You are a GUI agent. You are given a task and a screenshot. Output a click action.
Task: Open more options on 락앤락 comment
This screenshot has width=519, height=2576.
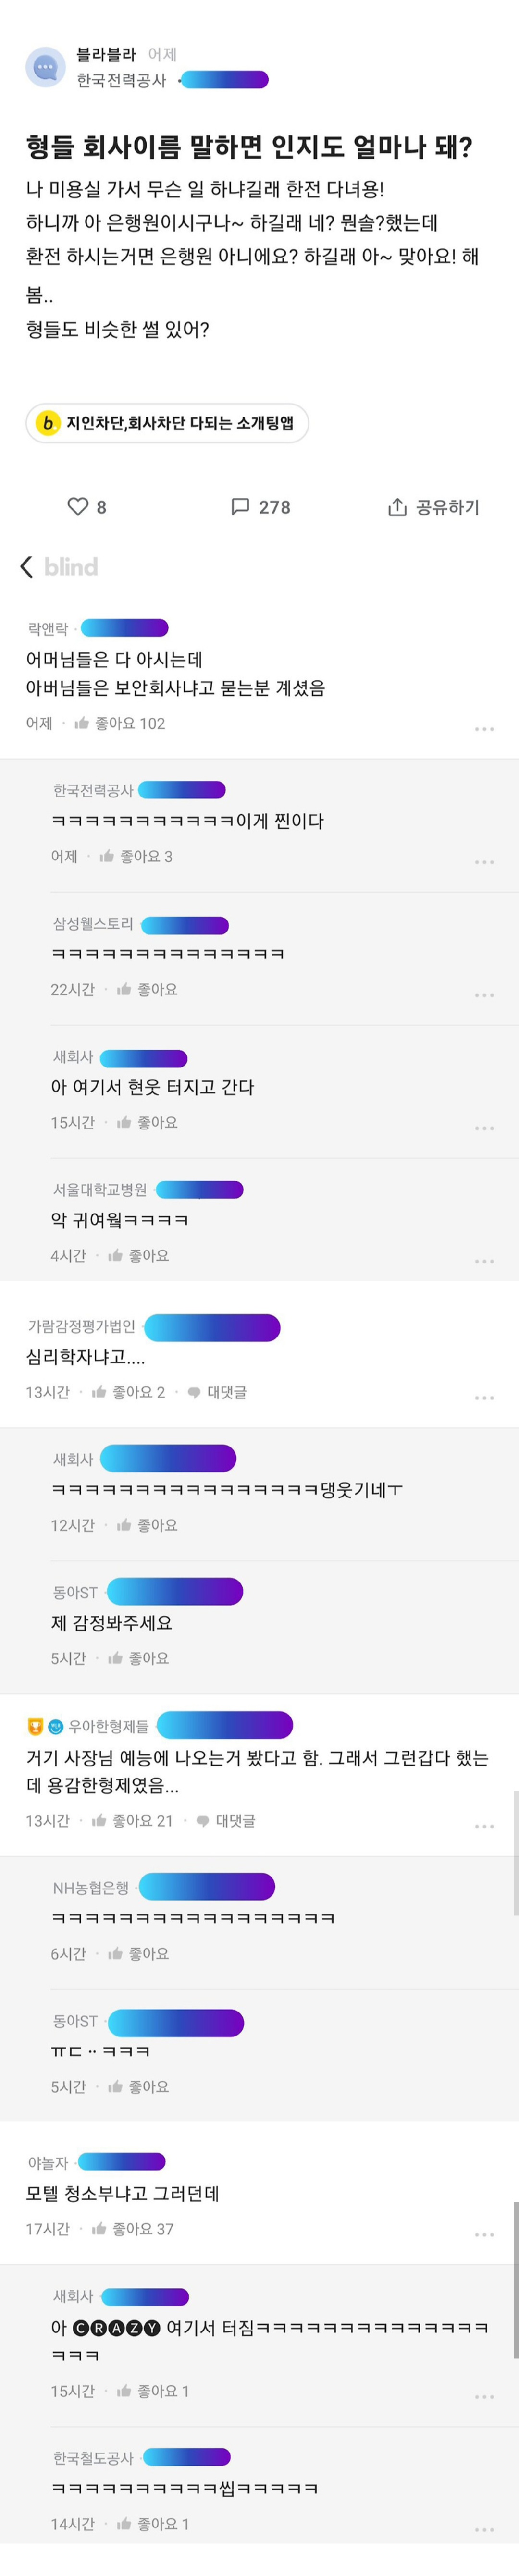[x=484, y=729]
